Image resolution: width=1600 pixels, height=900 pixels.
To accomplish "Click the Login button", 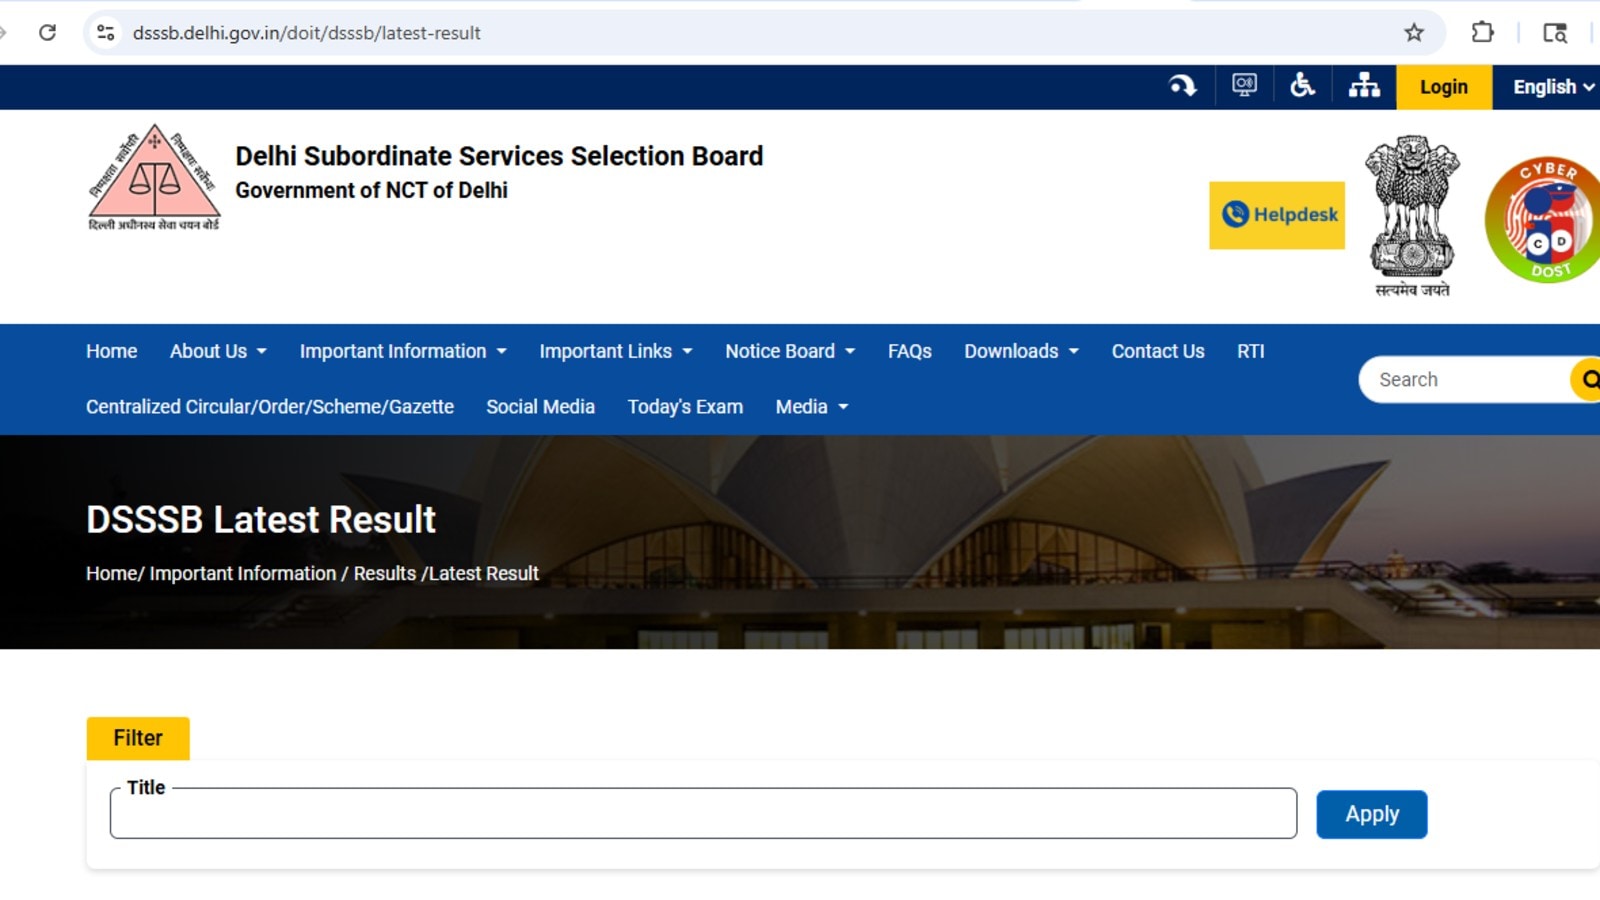I will tap(1444, 87).
